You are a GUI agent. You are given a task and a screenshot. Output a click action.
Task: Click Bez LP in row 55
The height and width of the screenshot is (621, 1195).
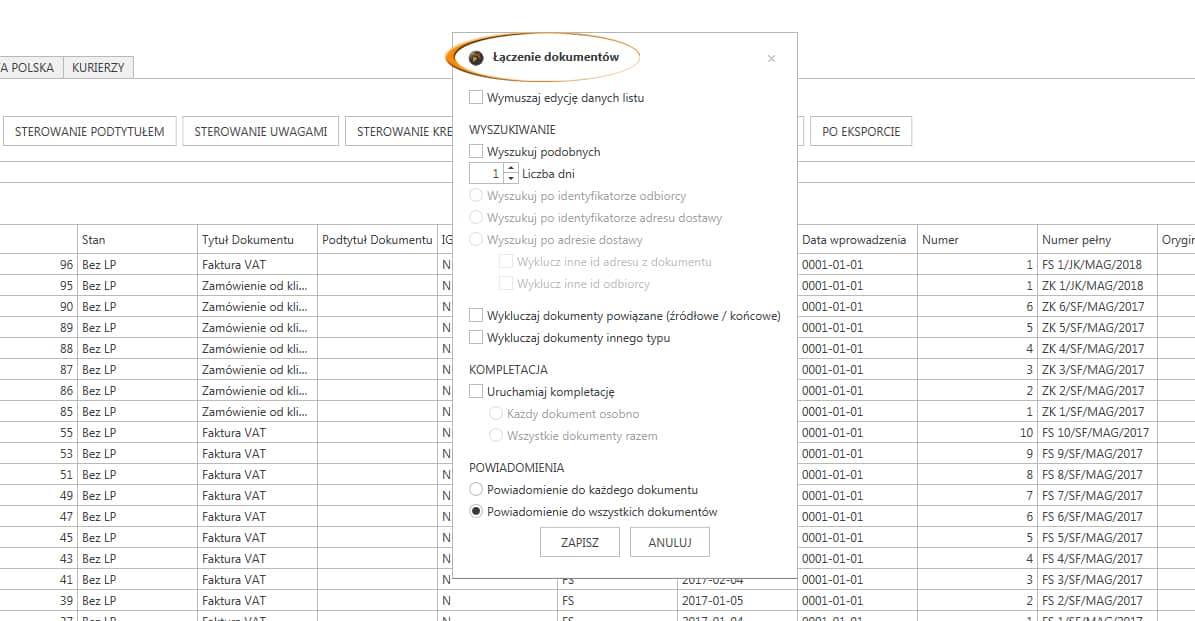coord(137,432)
